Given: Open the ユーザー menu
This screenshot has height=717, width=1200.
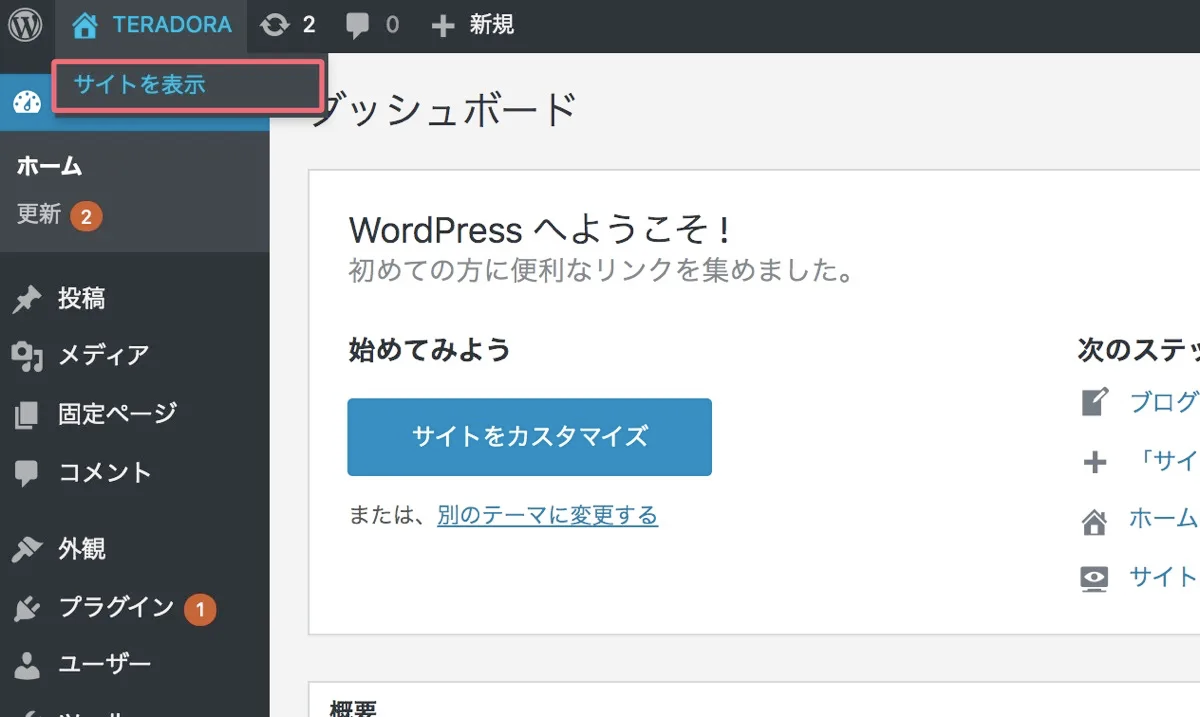Looking at the screenshot, I should tap(105, 664).
